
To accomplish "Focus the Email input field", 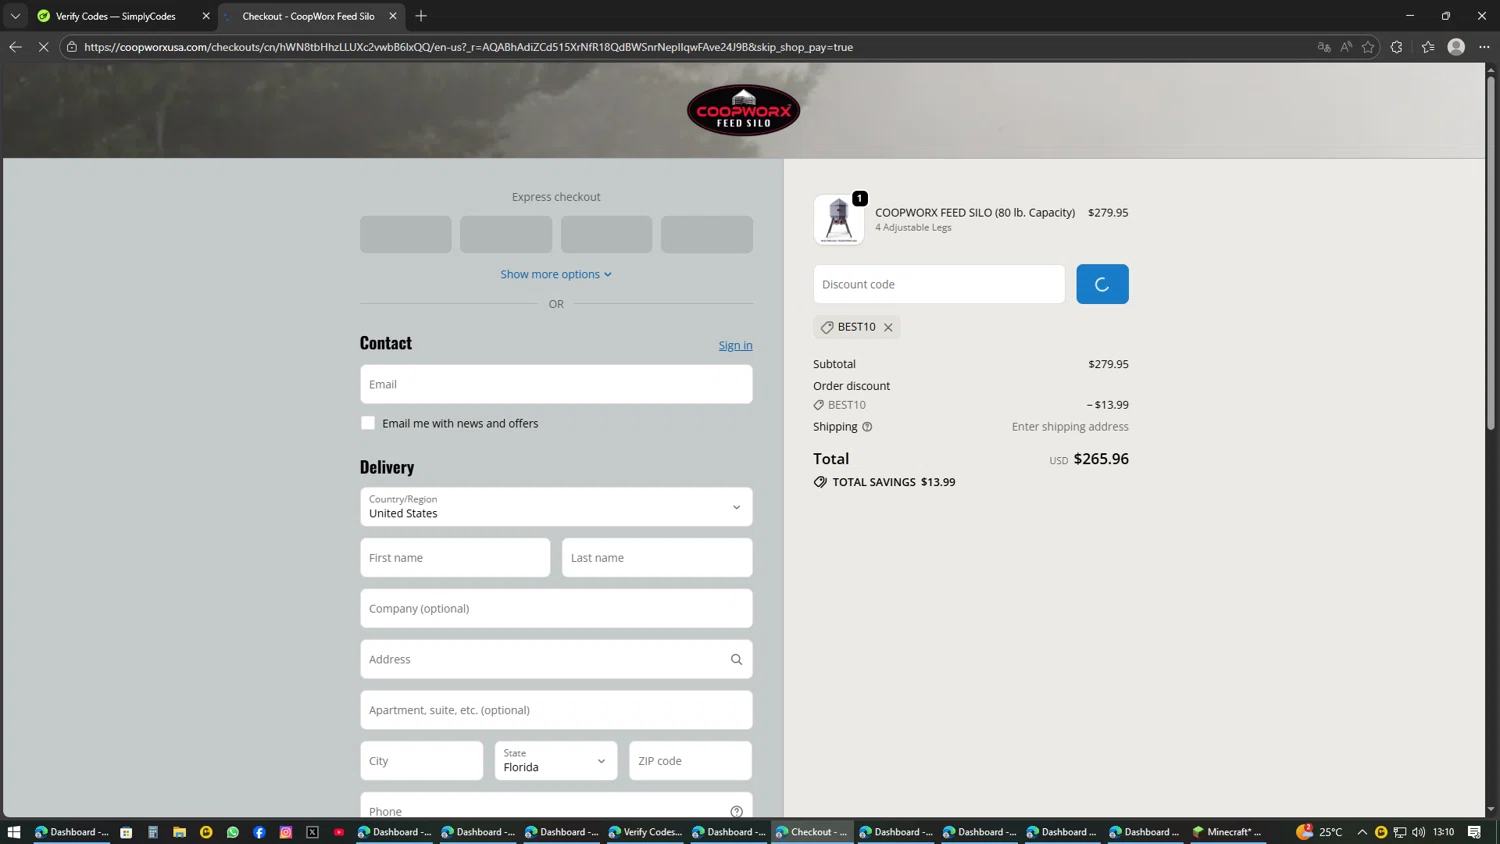I will tap(556, 384).
